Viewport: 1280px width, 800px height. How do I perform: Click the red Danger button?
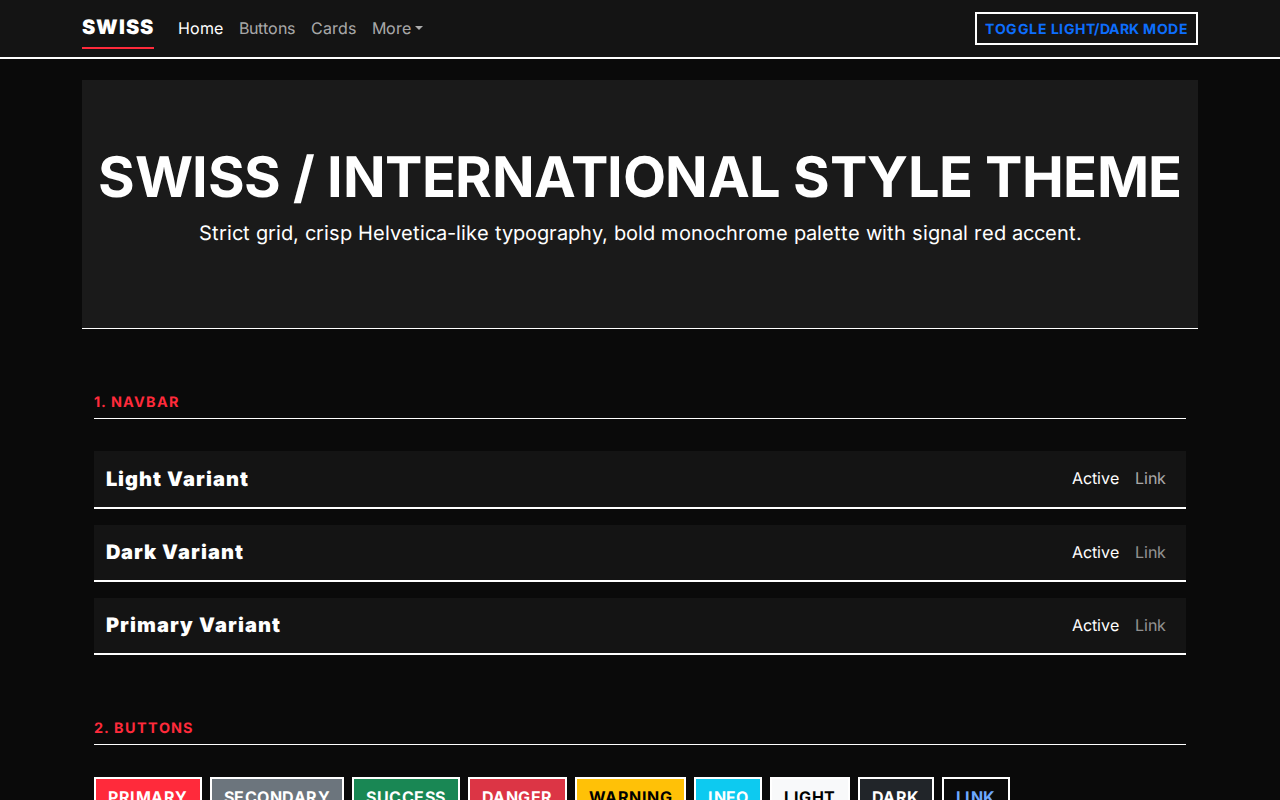point(517,789)
